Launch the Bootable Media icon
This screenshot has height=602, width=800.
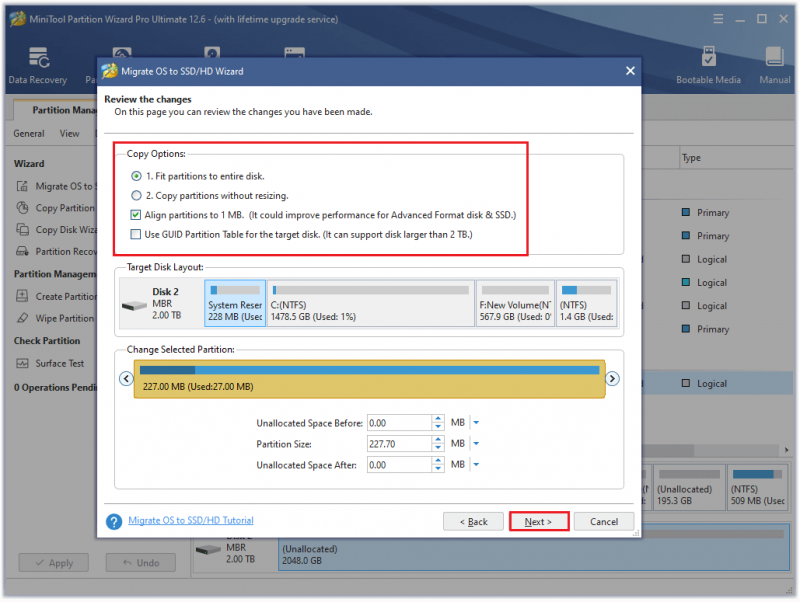pyautogui.click(x=708, y=57)
